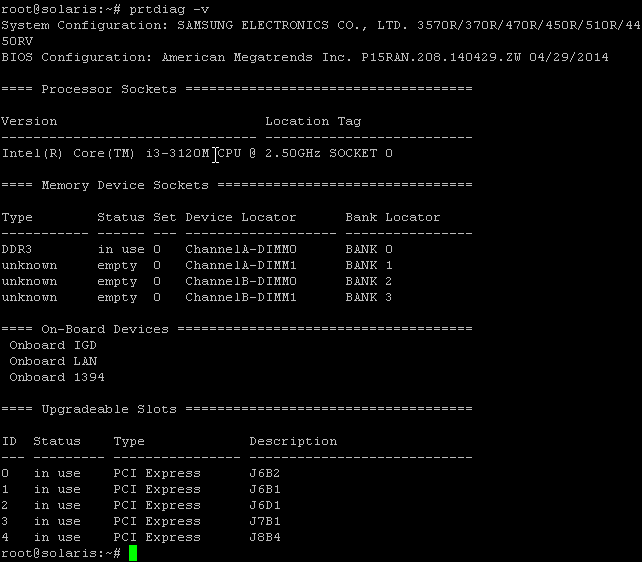Click the 'ChannelB-DIMM0' device locator
This screenshot has height=562, width=642.
tap(241, 281)
